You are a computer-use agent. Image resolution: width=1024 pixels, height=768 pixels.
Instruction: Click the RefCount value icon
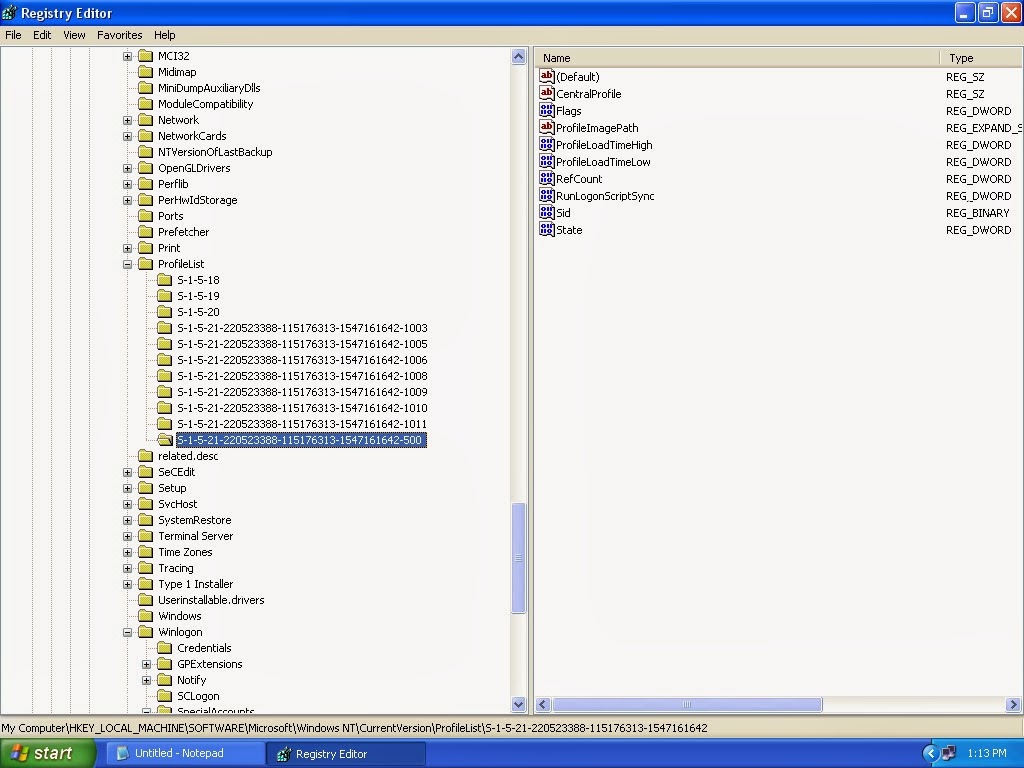pyautogui.click(x=547, y=178)
